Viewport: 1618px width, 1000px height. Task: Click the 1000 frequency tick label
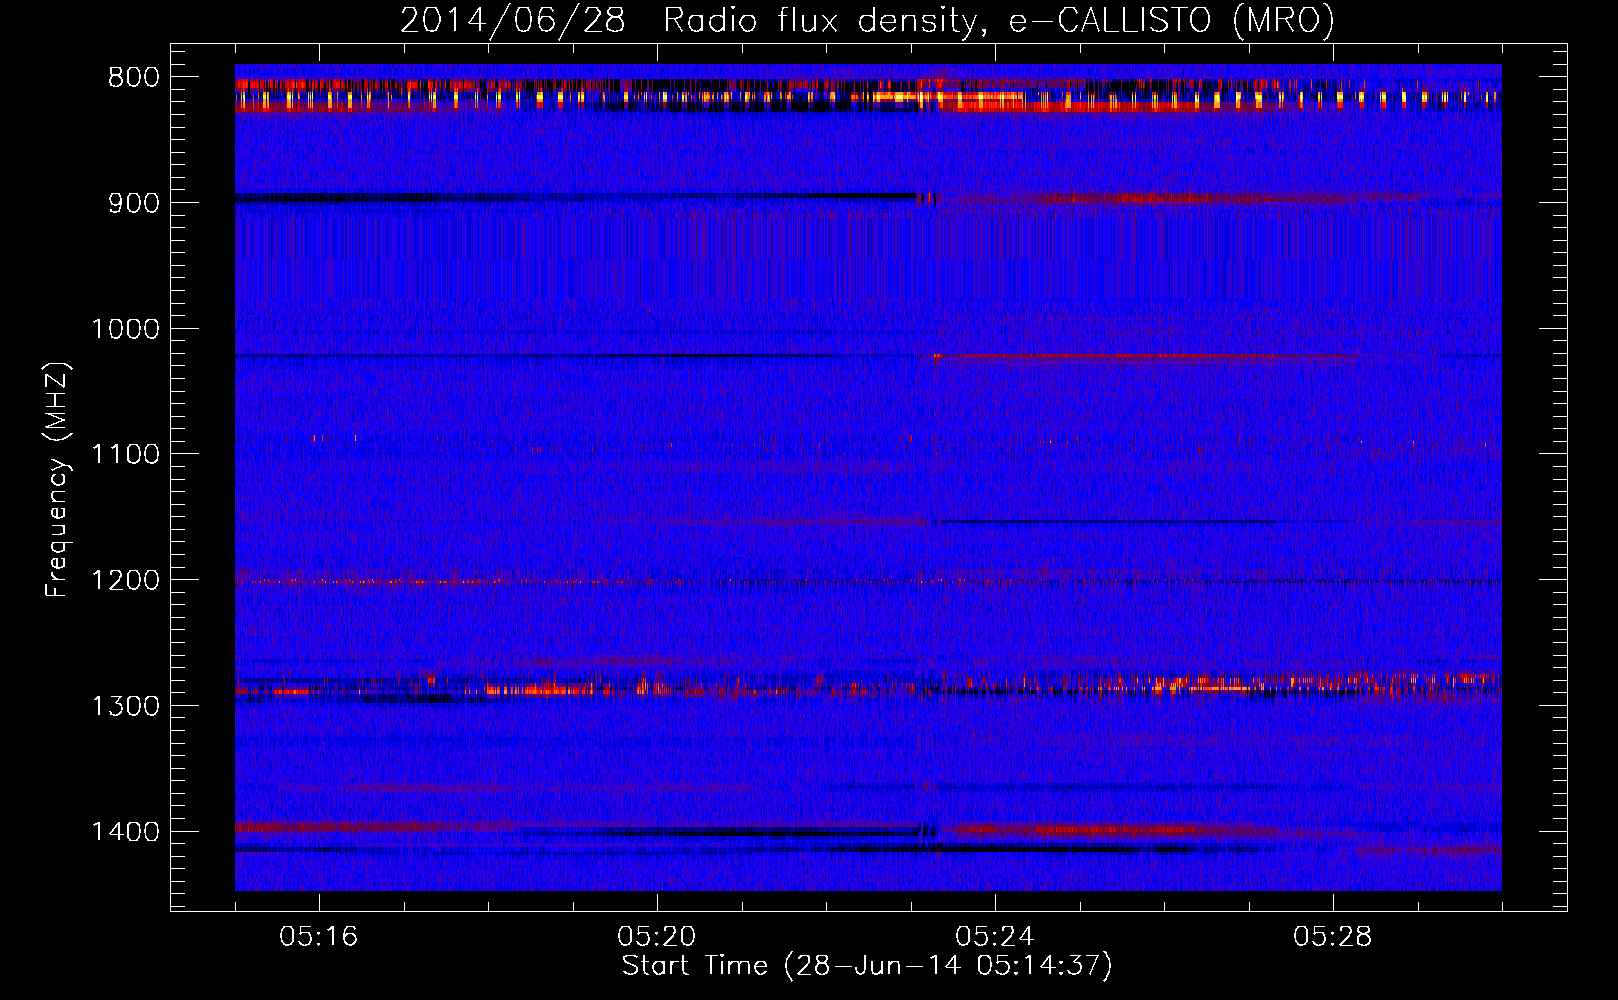point(126,329)
